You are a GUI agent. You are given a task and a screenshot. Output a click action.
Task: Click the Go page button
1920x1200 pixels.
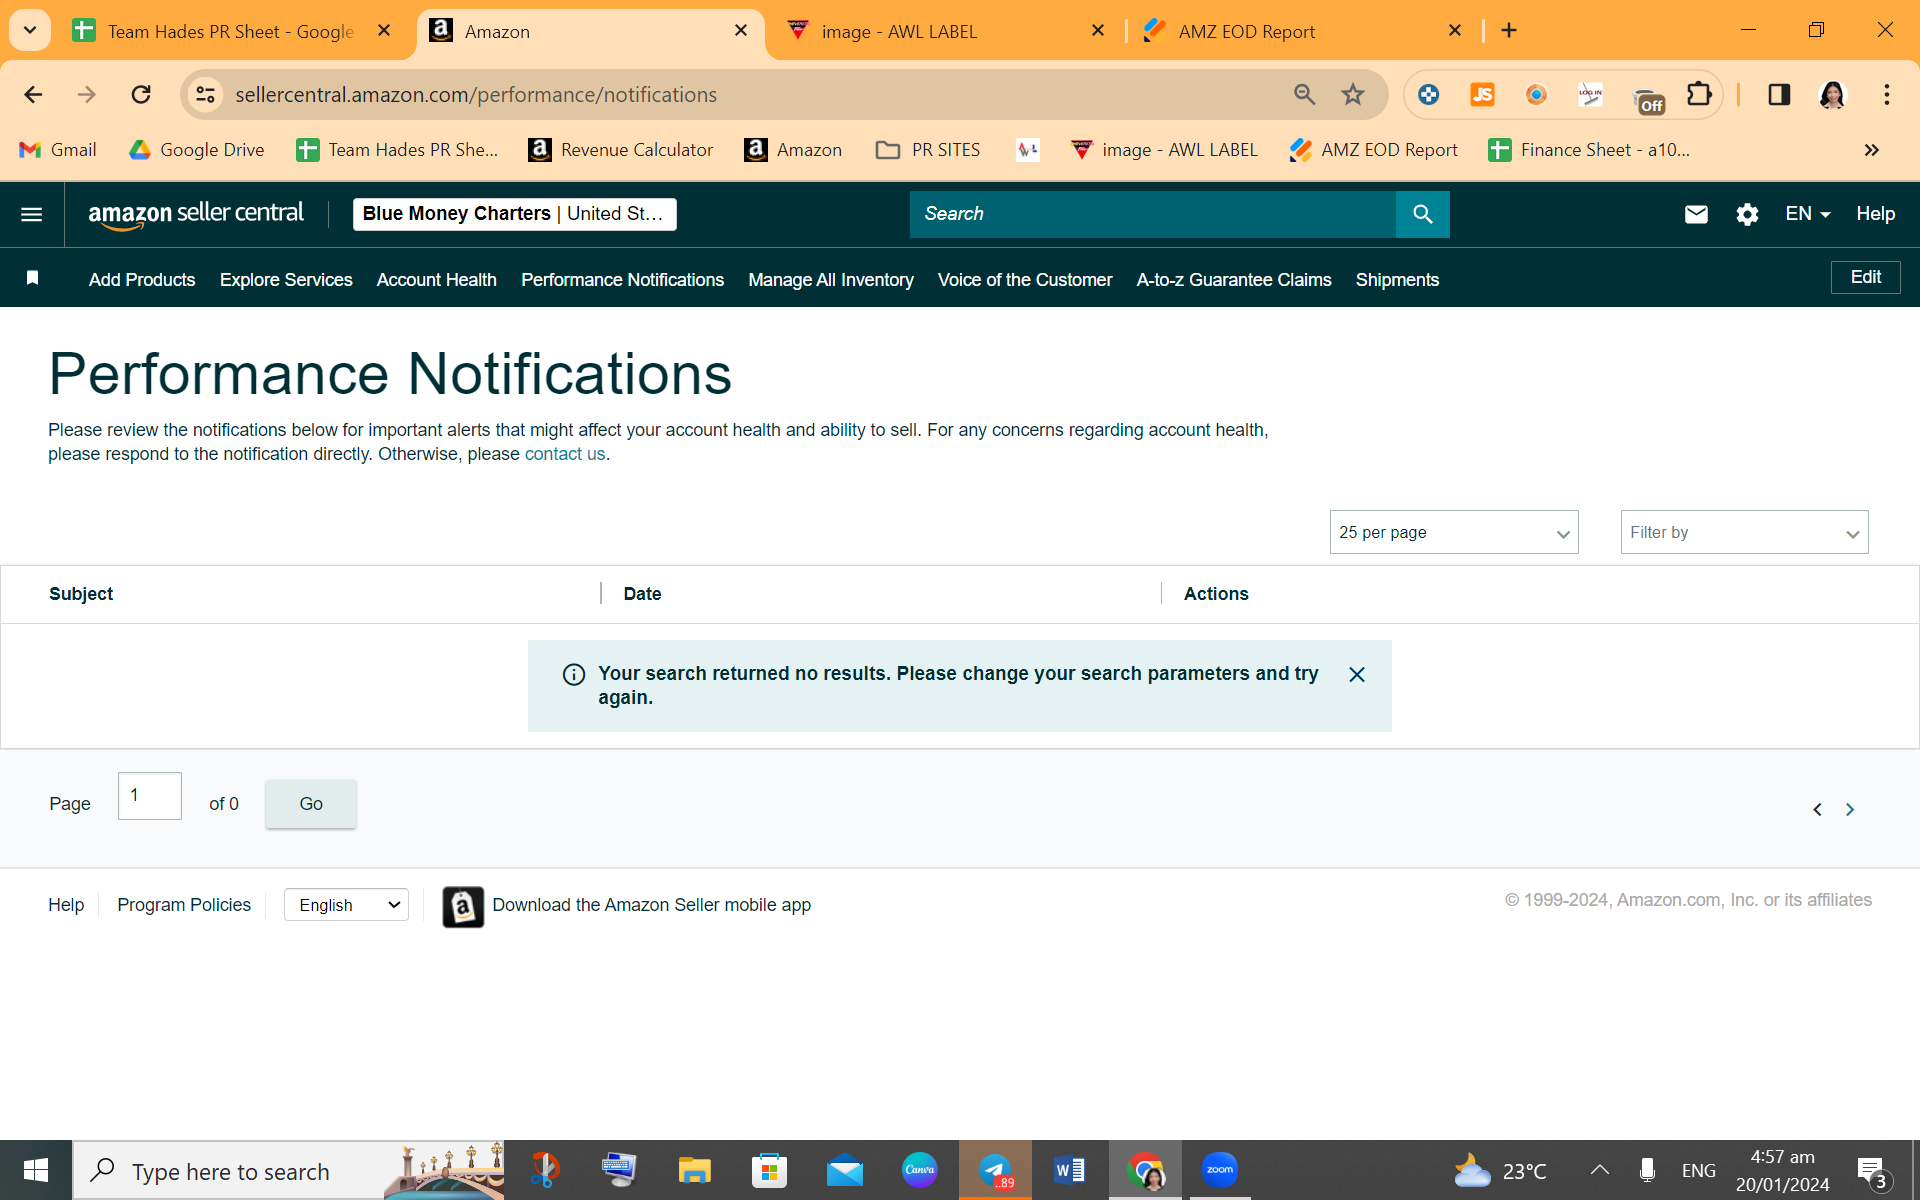pos(310,804)
